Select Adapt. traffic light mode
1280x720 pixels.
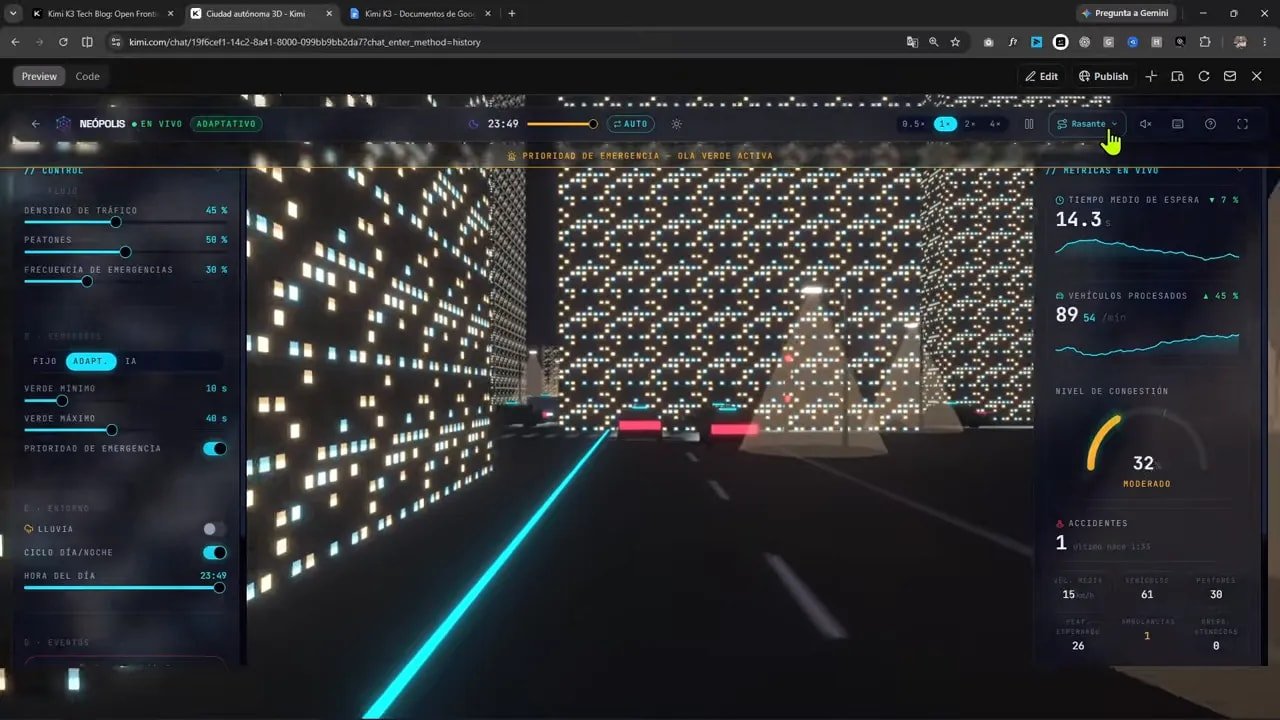pos(91,361)
